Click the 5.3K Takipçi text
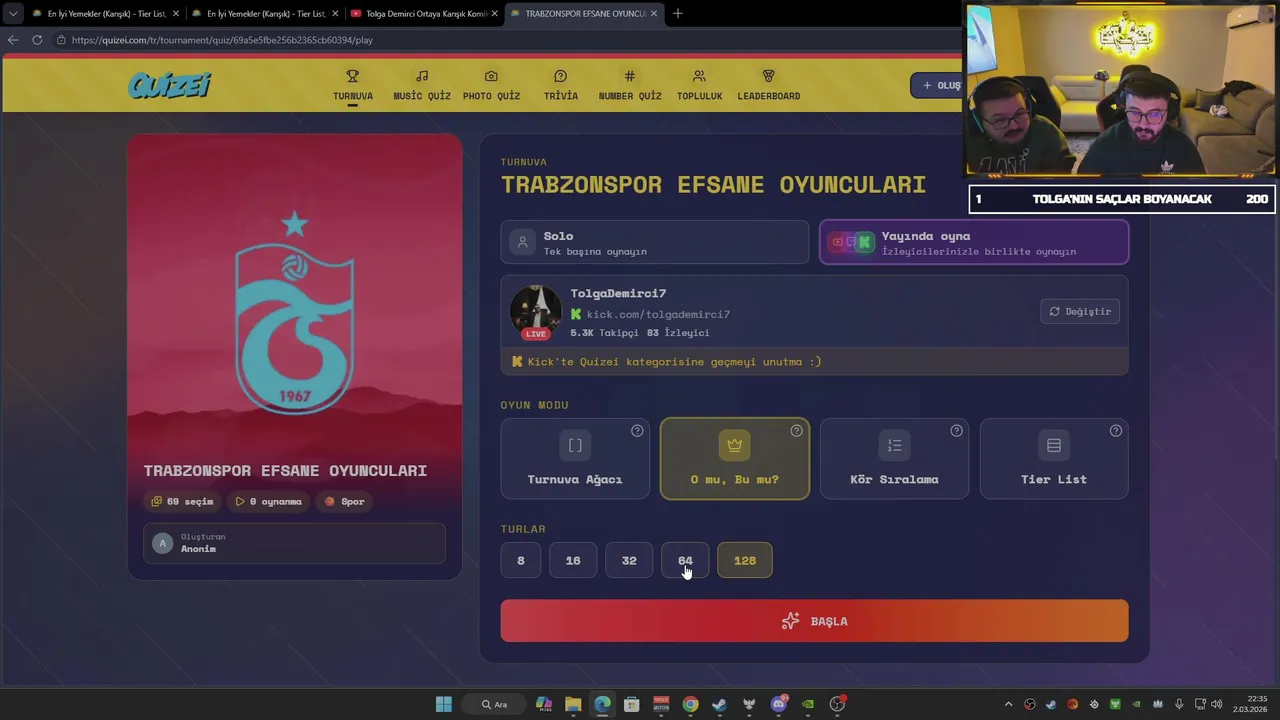This screenshot has width=1280, height=720. pos(604,332)
